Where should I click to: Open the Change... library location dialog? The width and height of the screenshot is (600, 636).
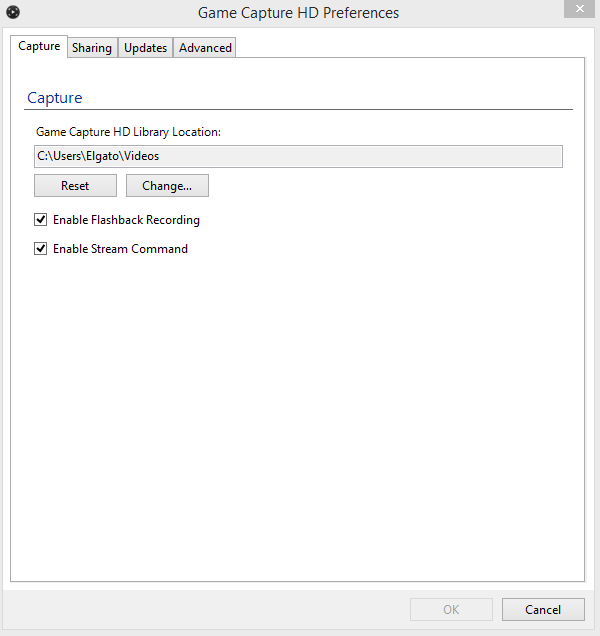coord(167,186)
